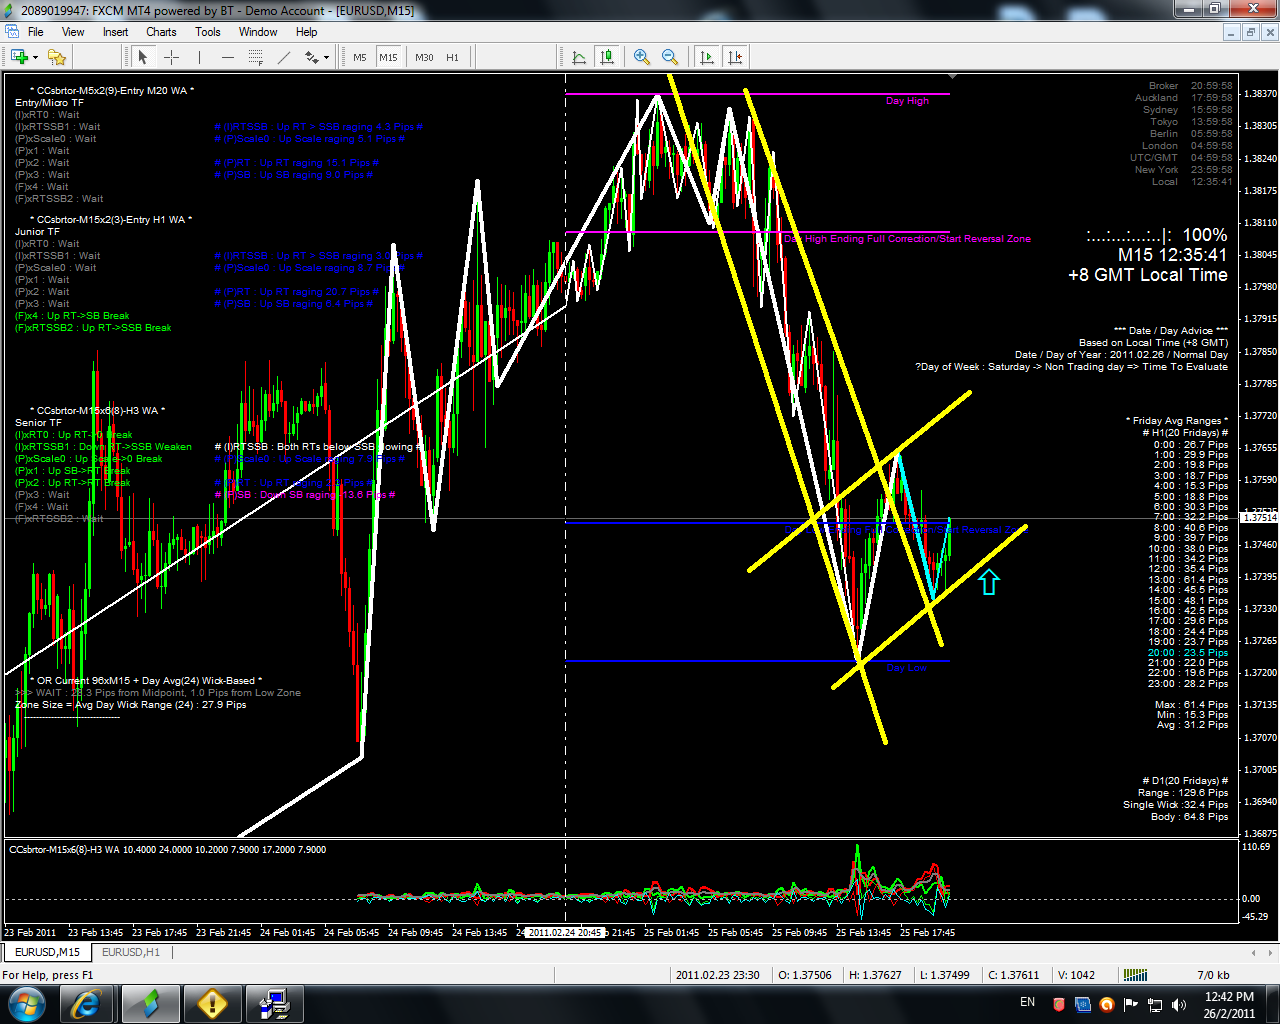Switch to Line Chart display

click(x=579, y=57)
